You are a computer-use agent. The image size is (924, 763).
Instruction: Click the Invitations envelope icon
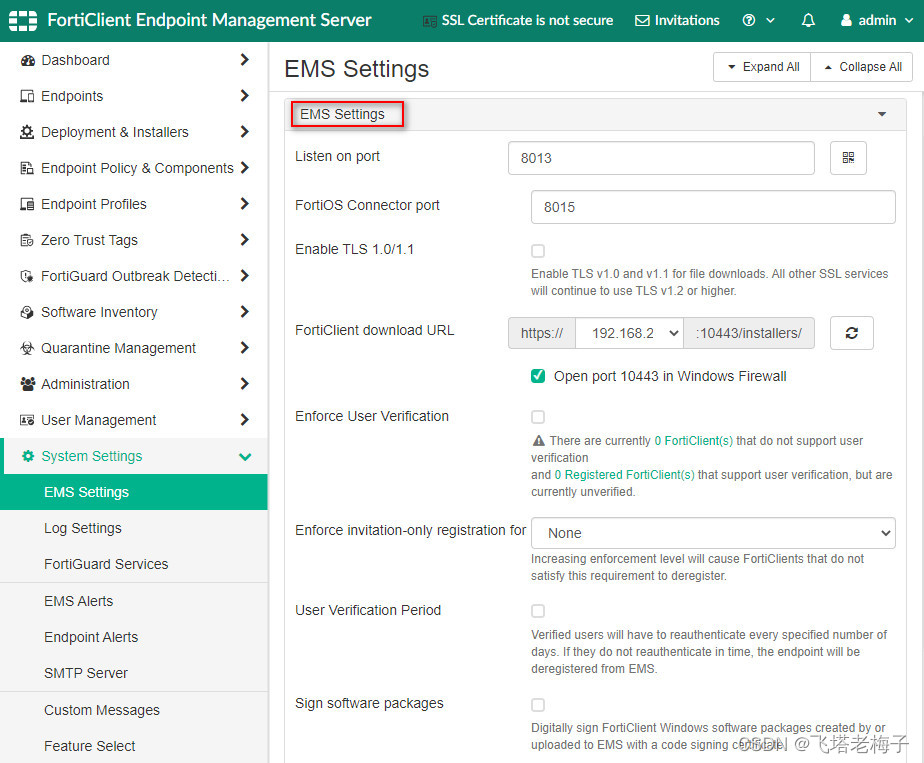tap(642, 21)
